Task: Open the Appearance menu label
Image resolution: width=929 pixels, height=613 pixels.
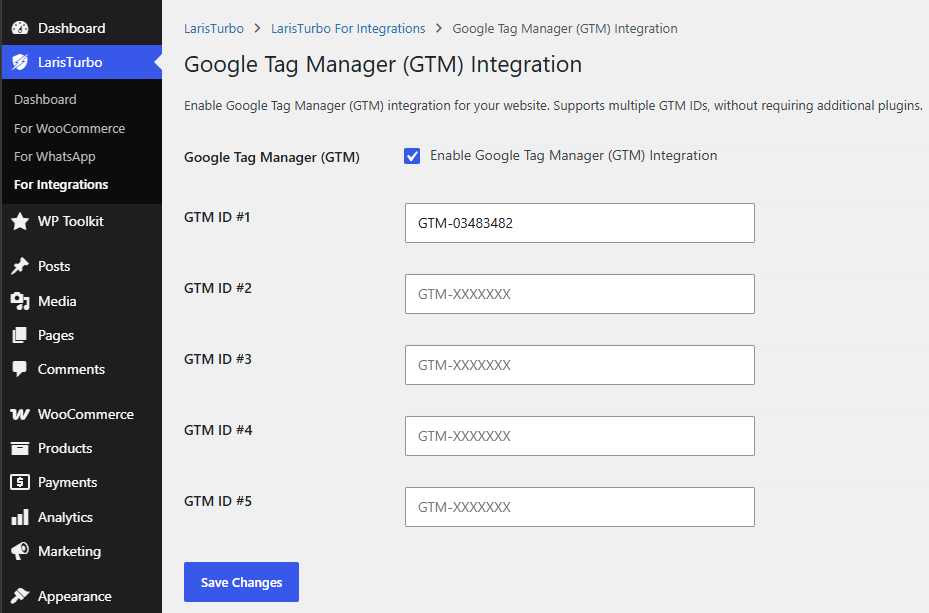Action: [x=75, y=596]
